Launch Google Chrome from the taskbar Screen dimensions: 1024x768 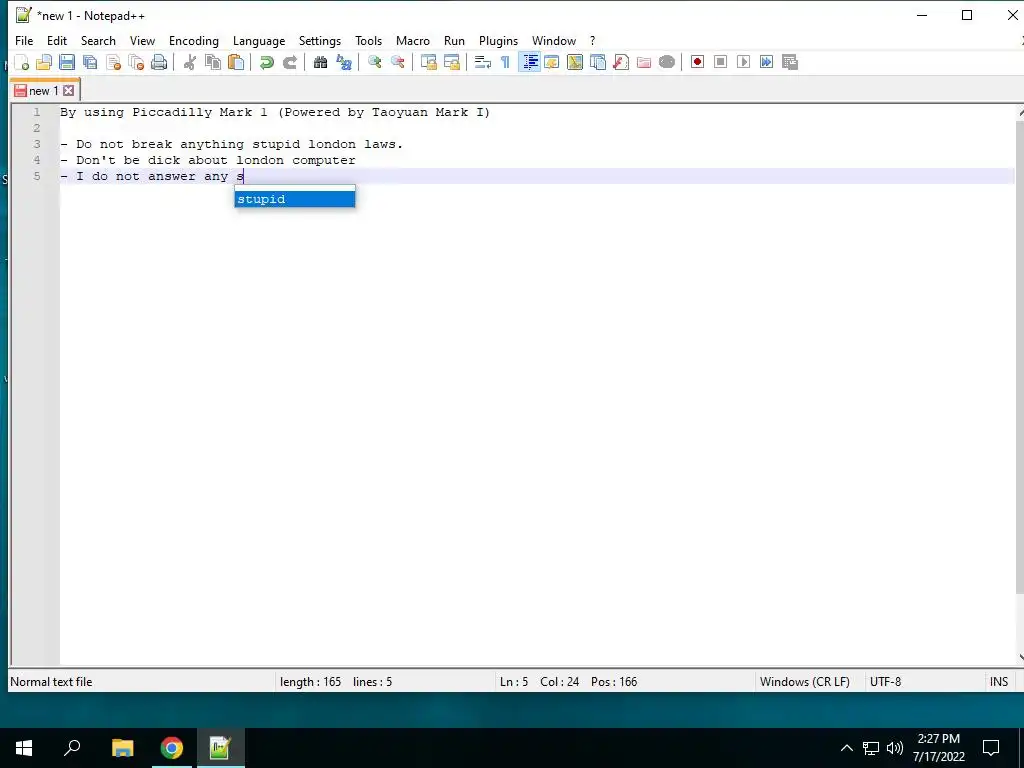(171, 748)
